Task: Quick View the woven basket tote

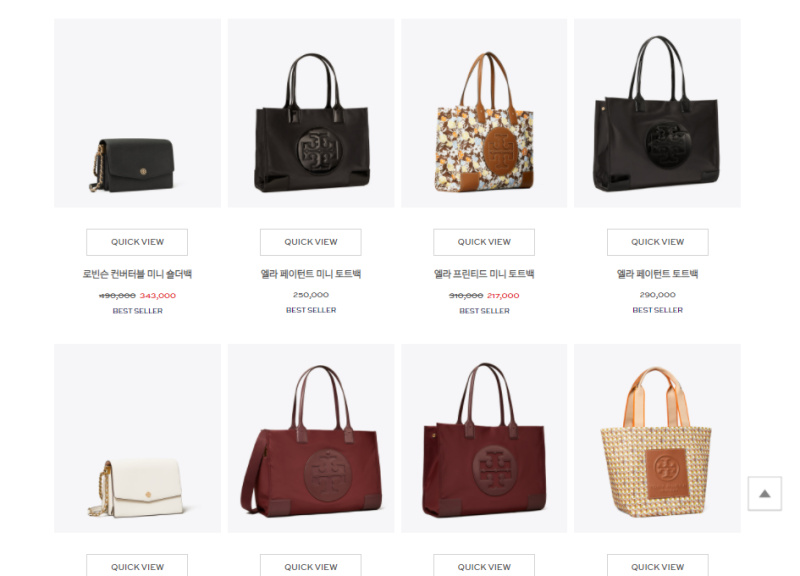Action: coord(658,565)
